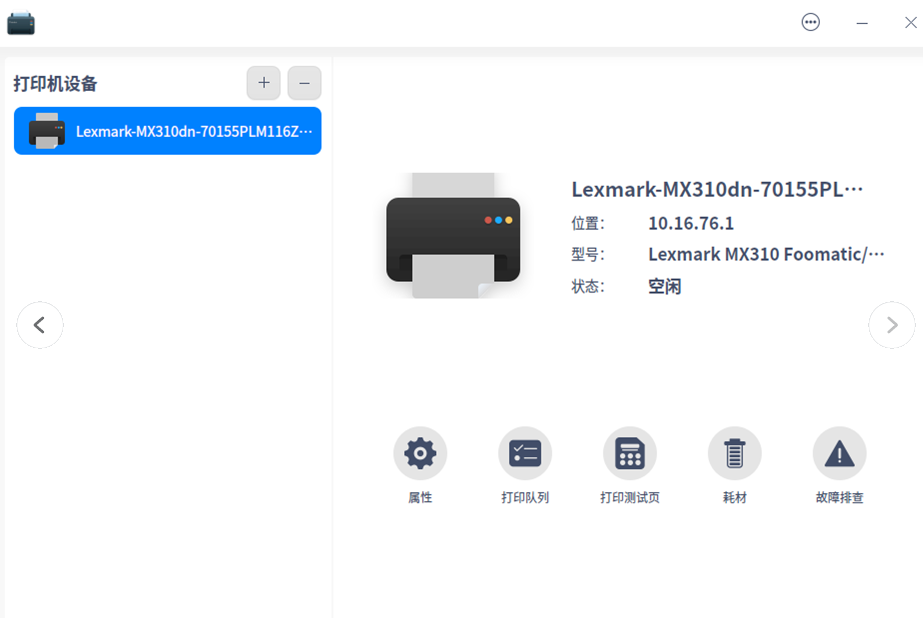Add a printer with the plus button
The width and height of the screenshot is (923, 618).
coord(263,83)
